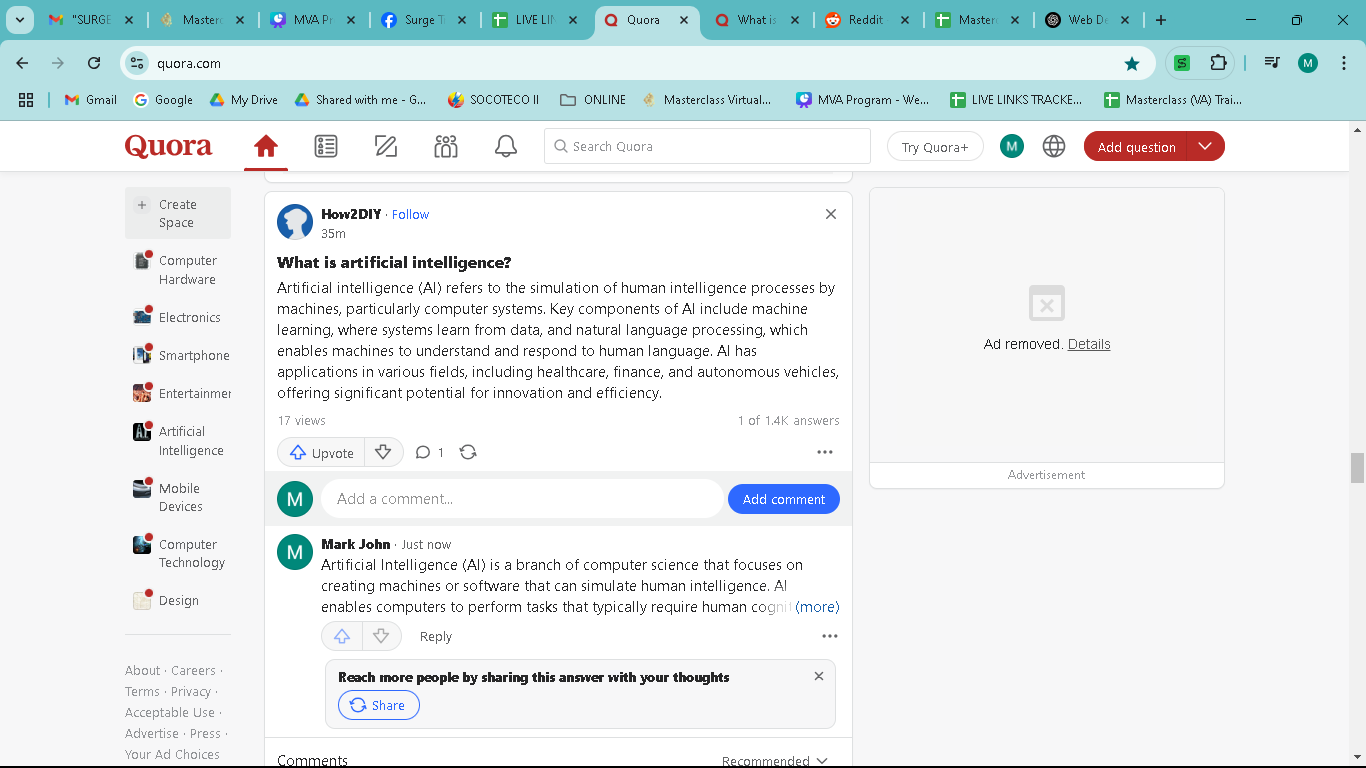
Task: Open the ONLINE bookmarks folder
Action: [593, 100]
